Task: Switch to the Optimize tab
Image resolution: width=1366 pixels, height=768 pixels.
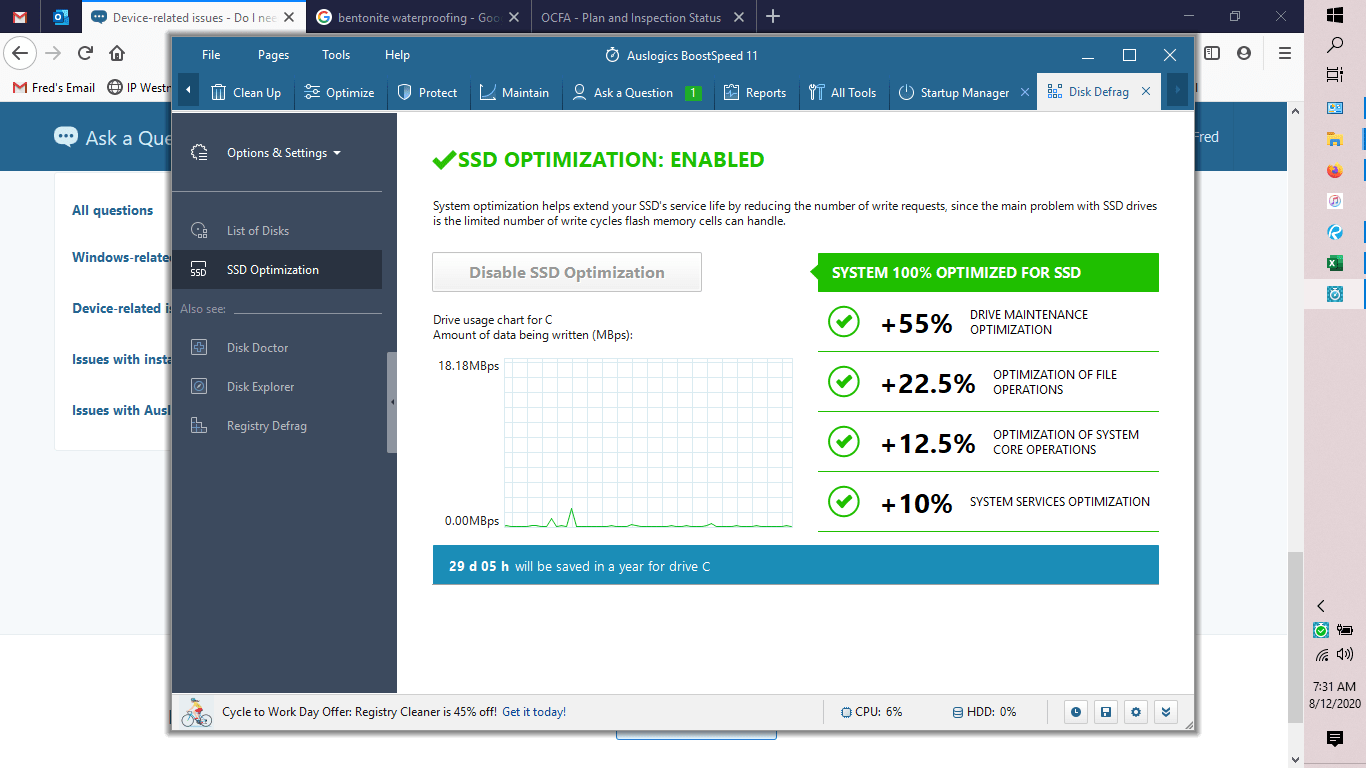Action: (x=339, y=93)
